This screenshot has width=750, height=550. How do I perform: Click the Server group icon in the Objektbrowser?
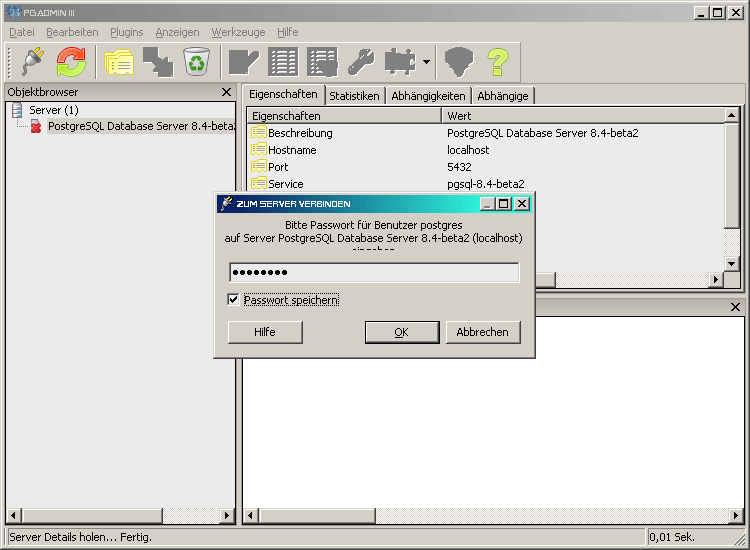click(x=17, y=110)
